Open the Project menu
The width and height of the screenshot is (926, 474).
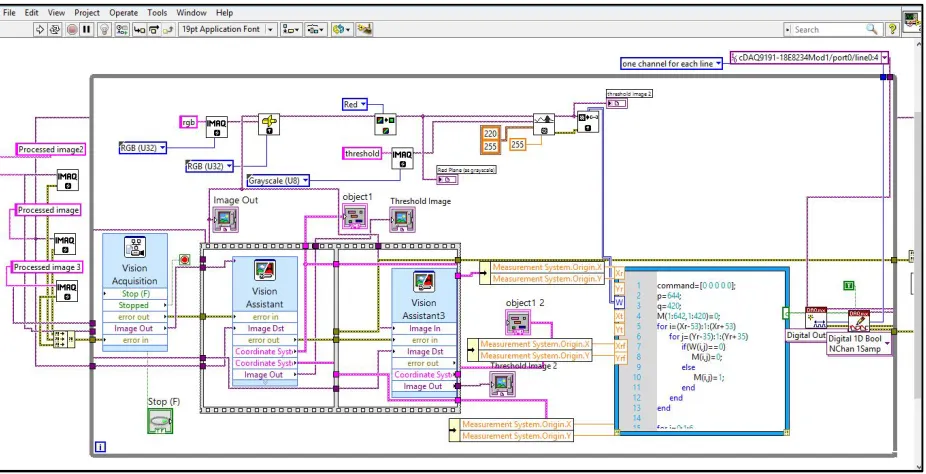[x=87, y=12]
